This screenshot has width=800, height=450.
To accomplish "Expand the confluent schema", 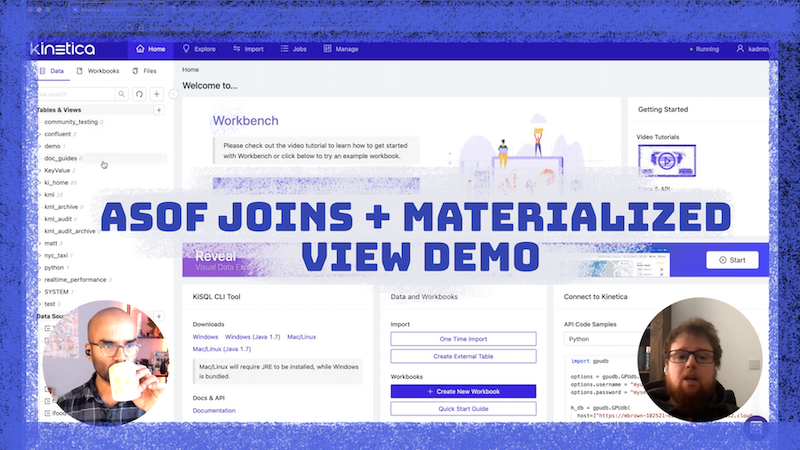I will [40, 134].
